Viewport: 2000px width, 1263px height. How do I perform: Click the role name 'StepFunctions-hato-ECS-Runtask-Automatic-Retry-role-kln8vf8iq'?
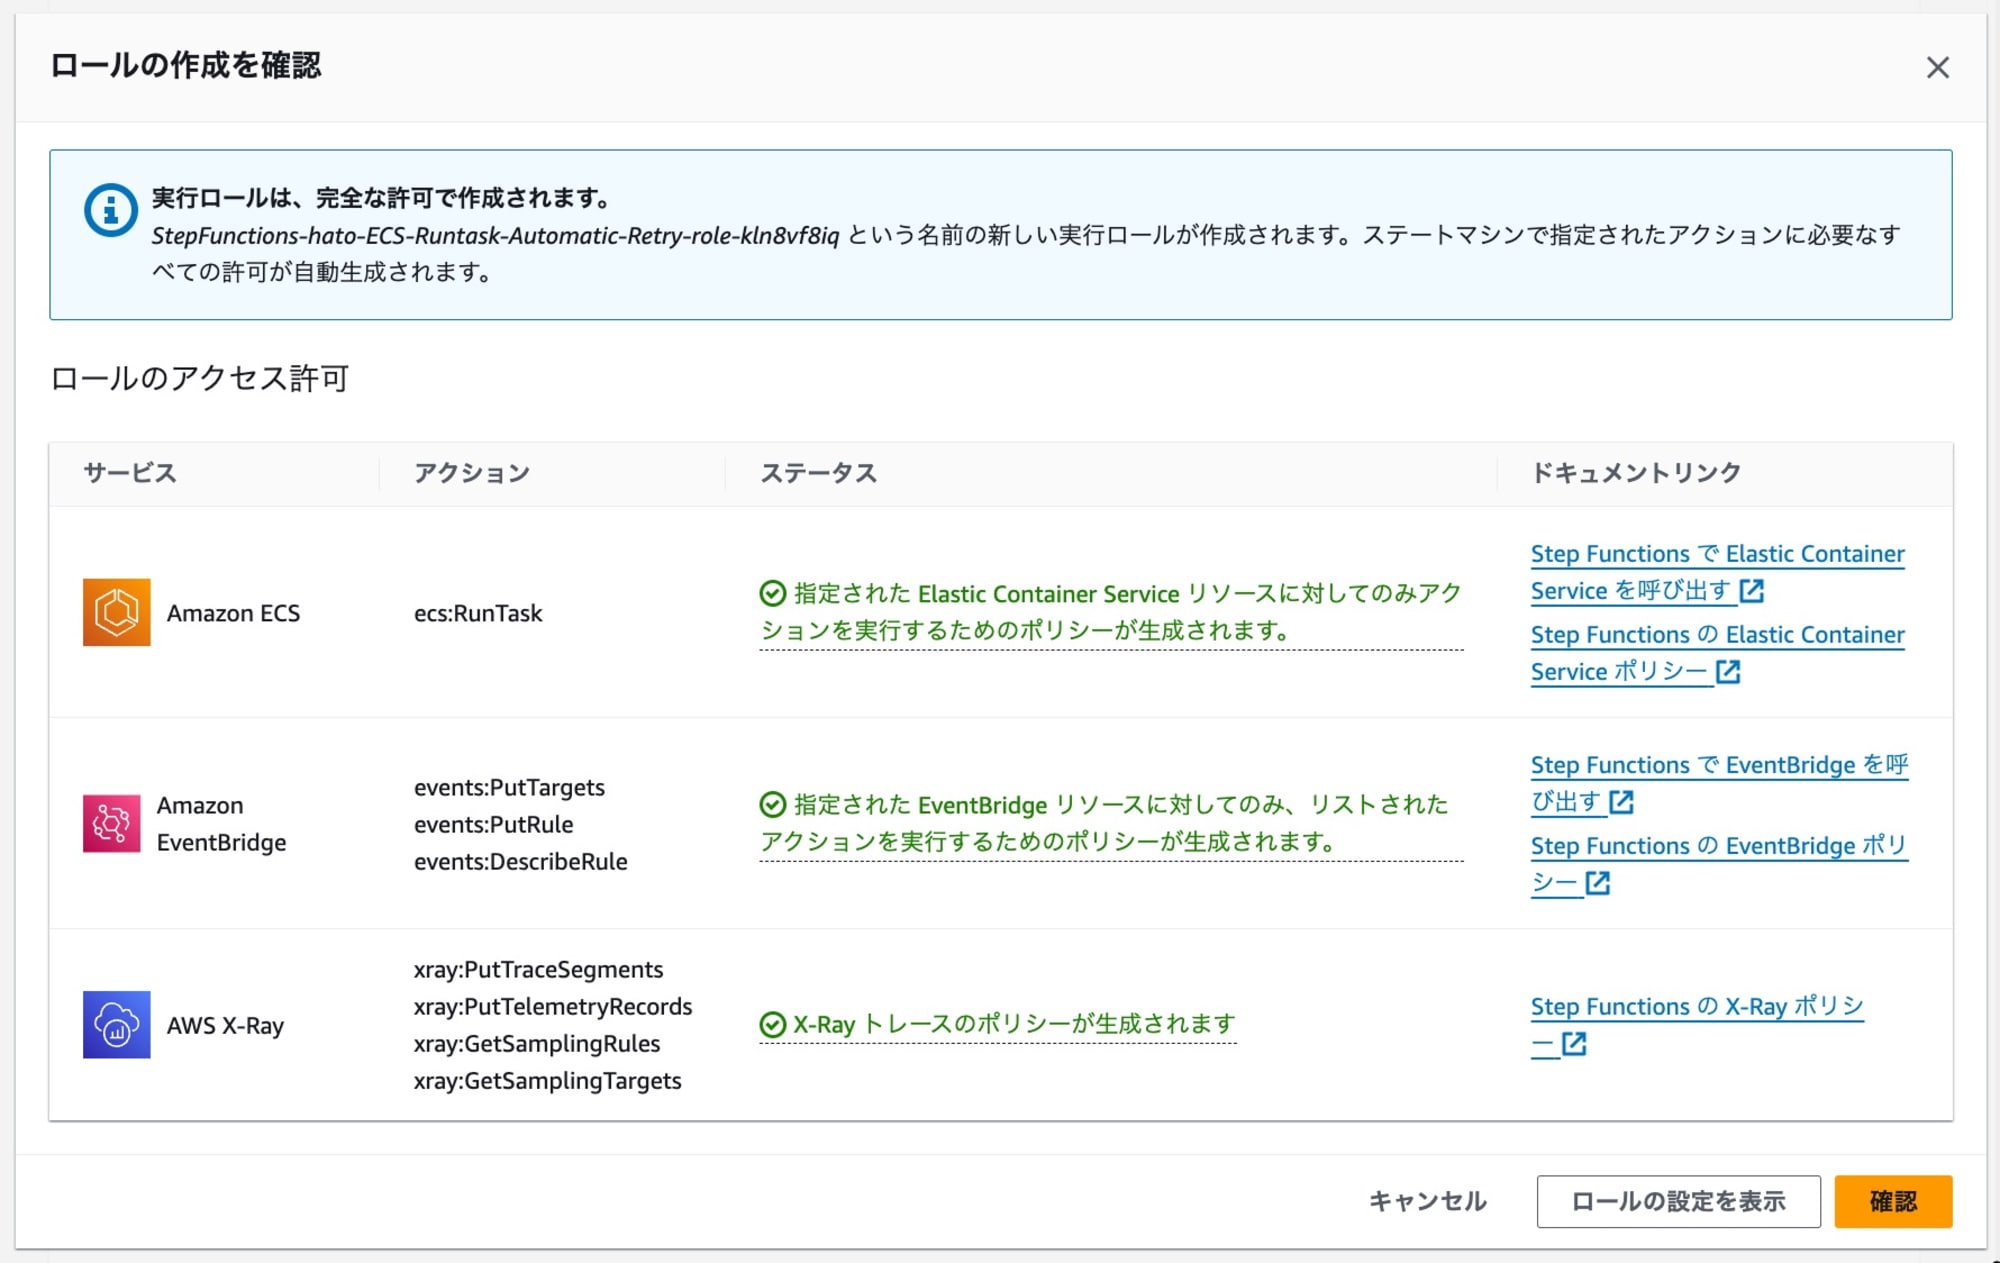tap(495, 235)
